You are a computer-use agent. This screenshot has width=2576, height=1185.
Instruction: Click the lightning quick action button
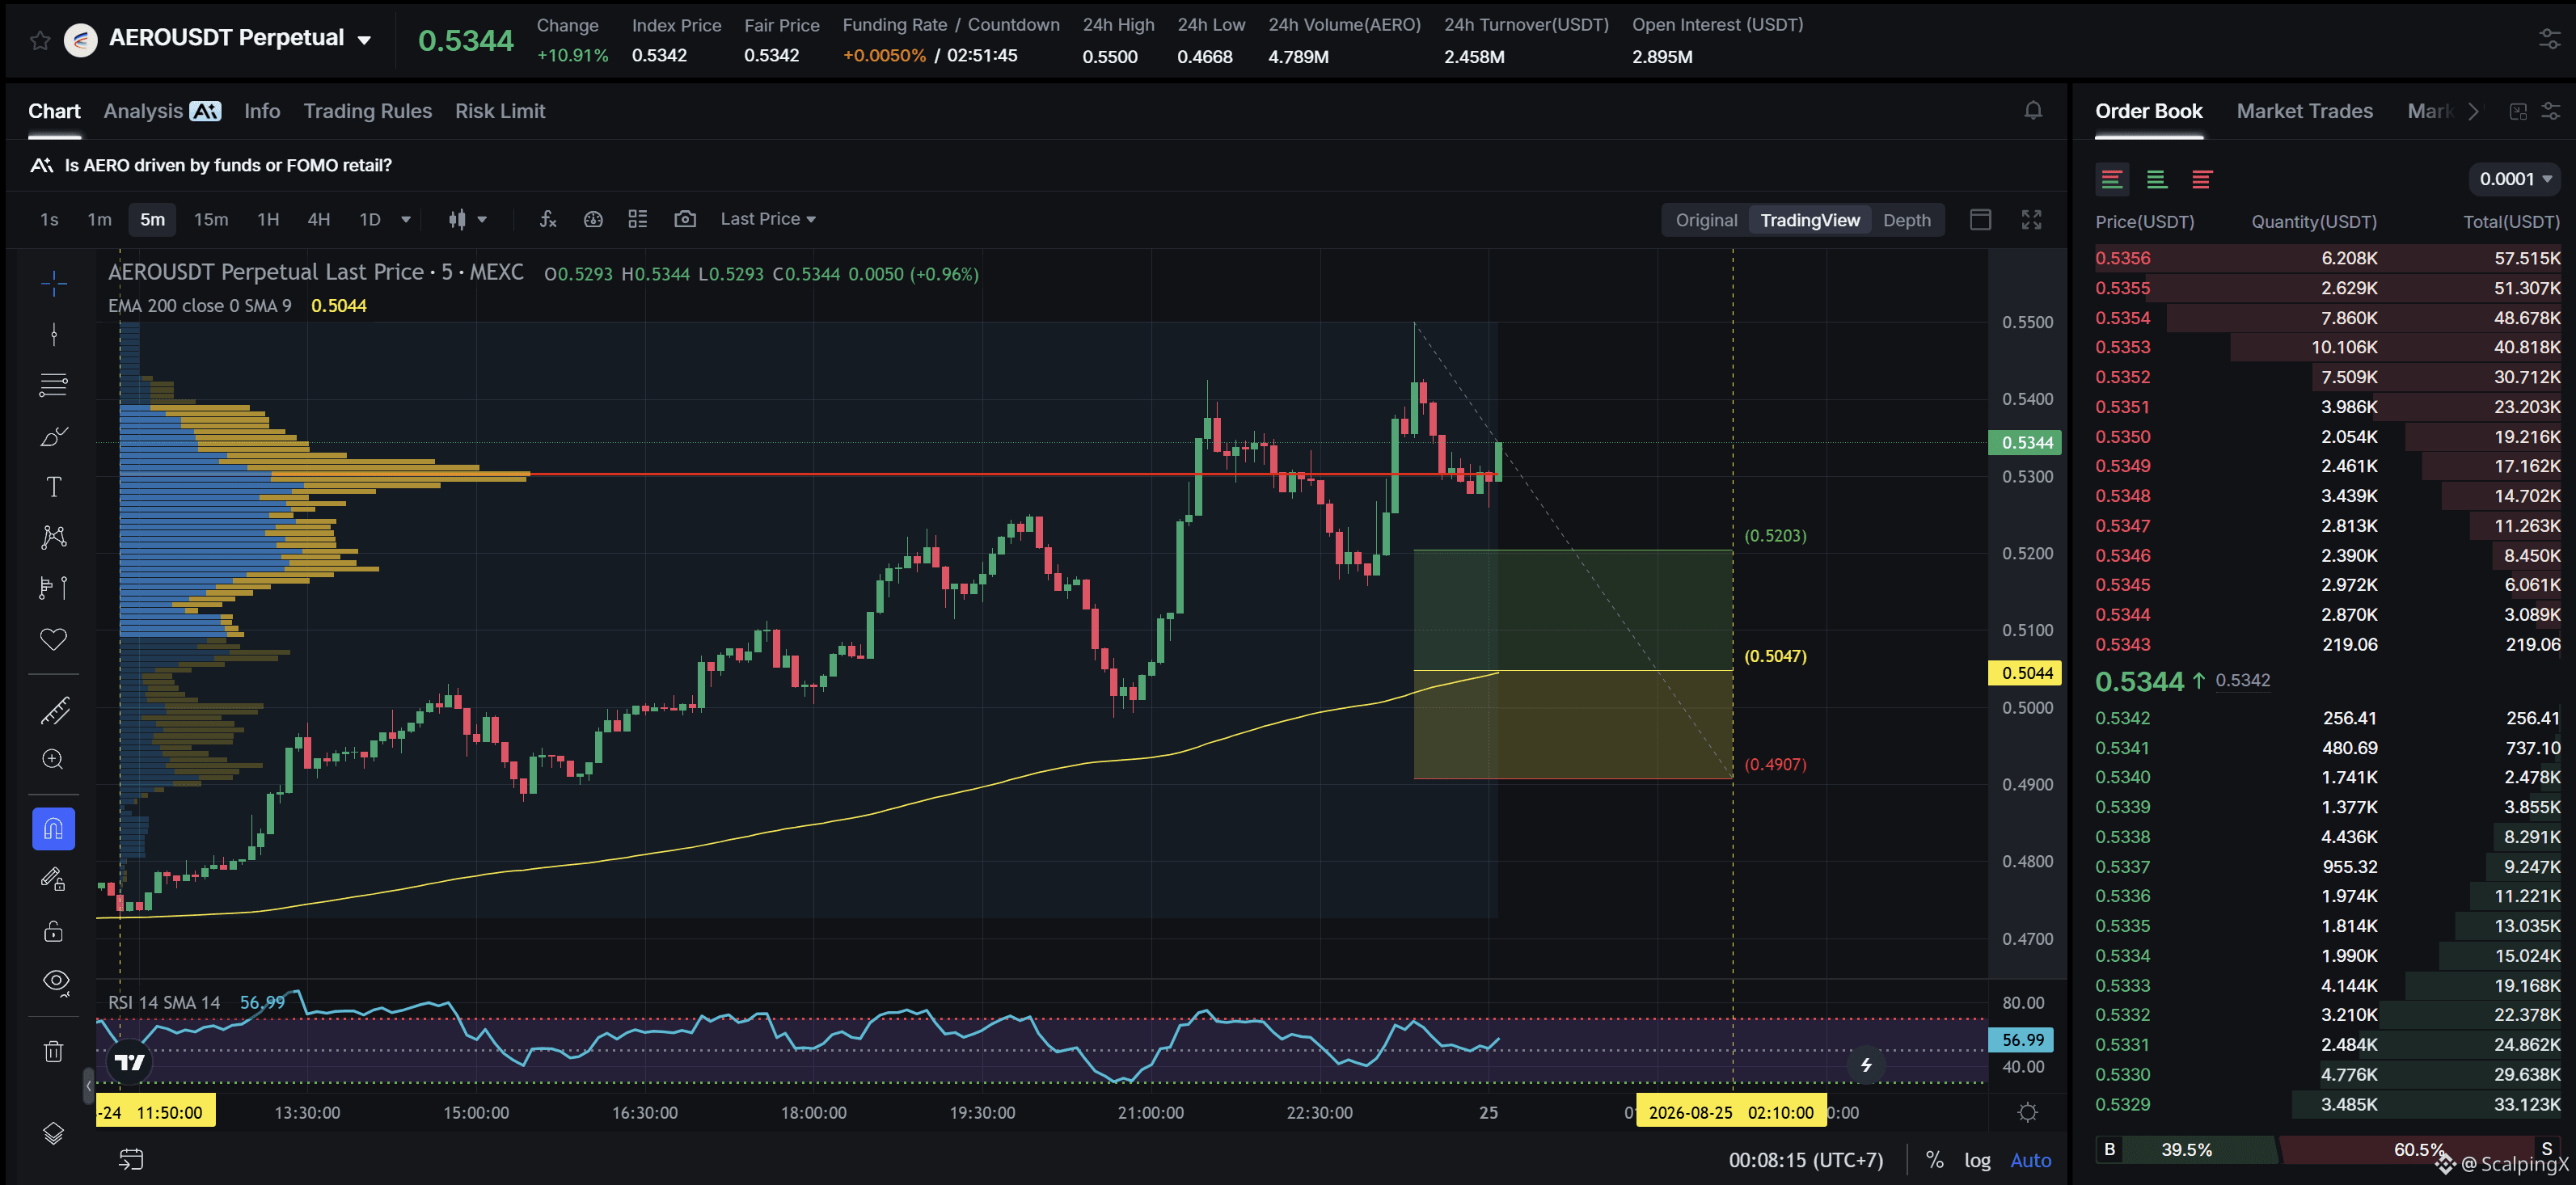(x=1866, y=1065)
